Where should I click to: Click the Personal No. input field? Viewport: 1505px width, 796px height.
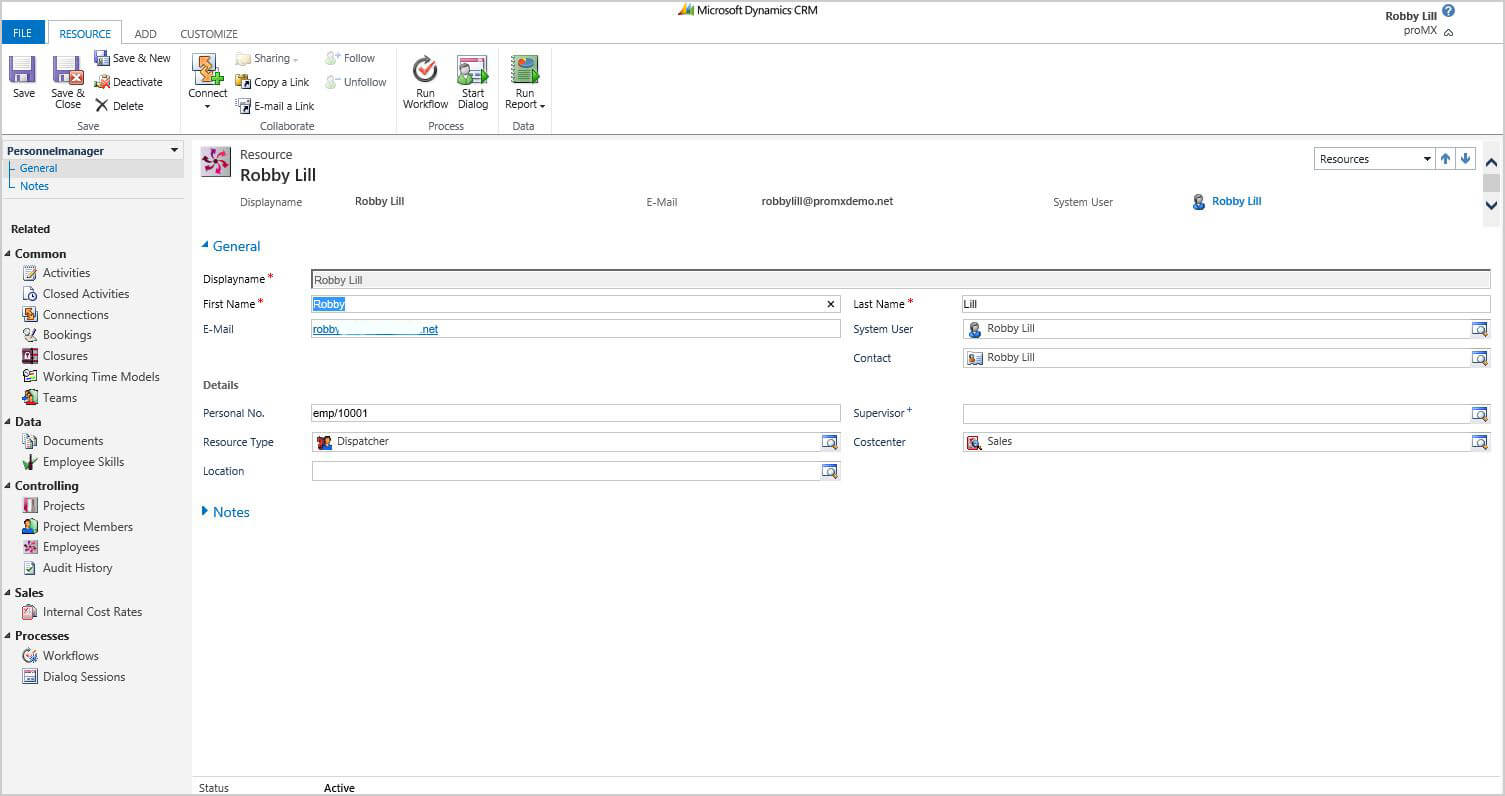(x=576, y=413)
